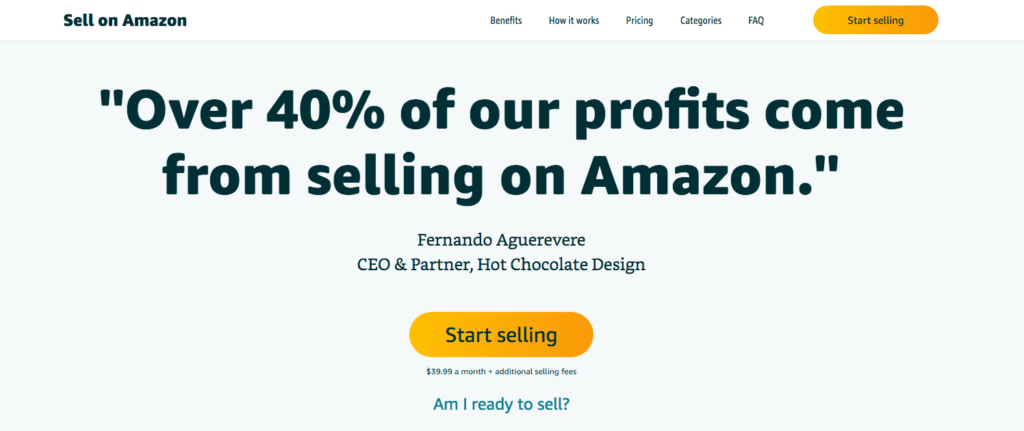Open the Benefits nav item
This screenshot has height=431, width=1024.
click(x=506, y=20)
